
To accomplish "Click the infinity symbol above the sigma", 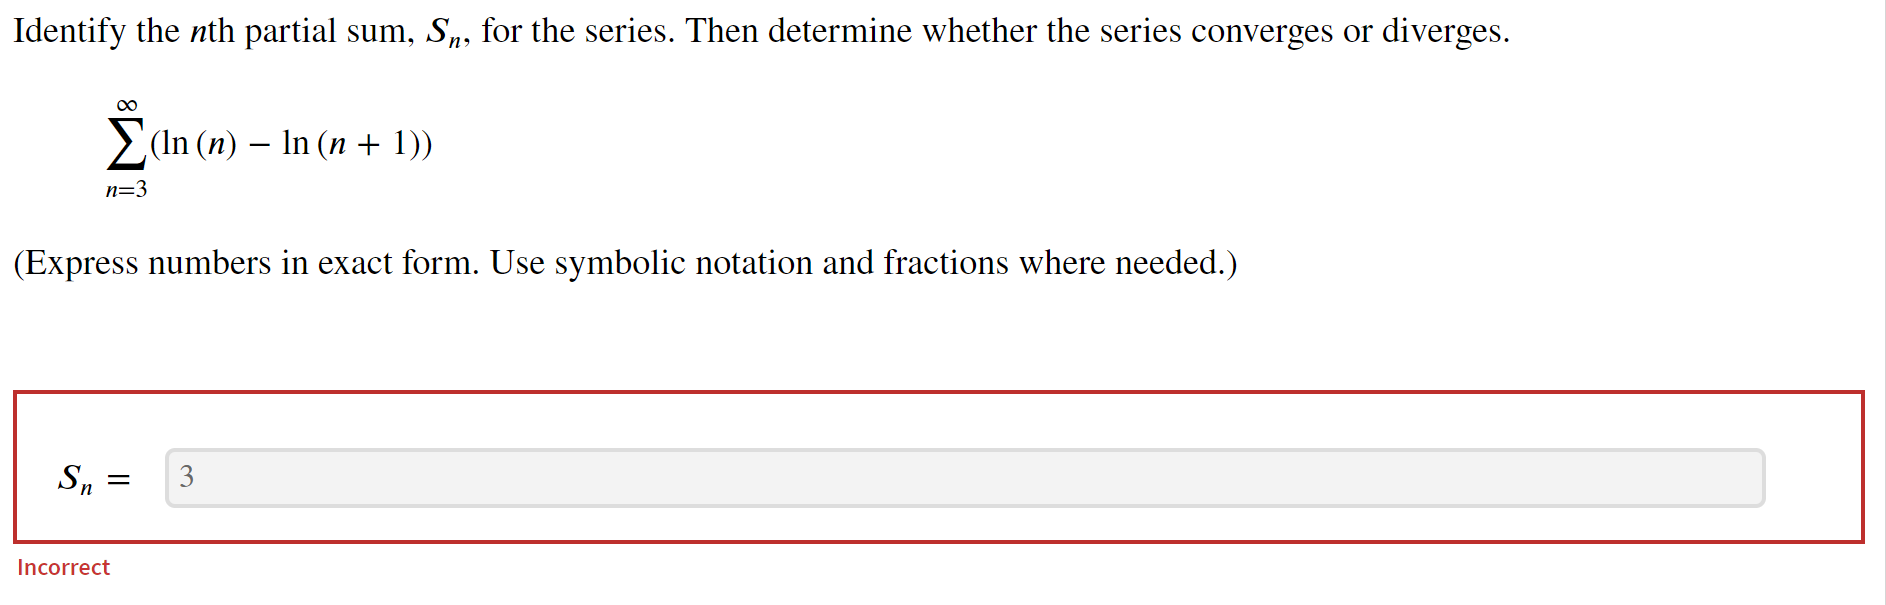I will pos(127,107).
